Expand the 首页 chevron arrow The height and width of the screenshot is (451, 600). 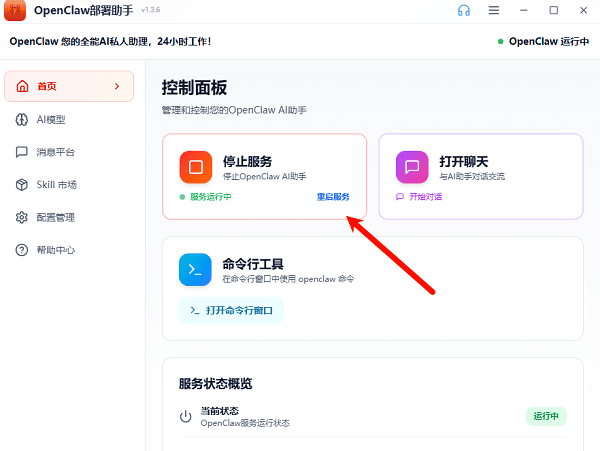tap(117, 87)
